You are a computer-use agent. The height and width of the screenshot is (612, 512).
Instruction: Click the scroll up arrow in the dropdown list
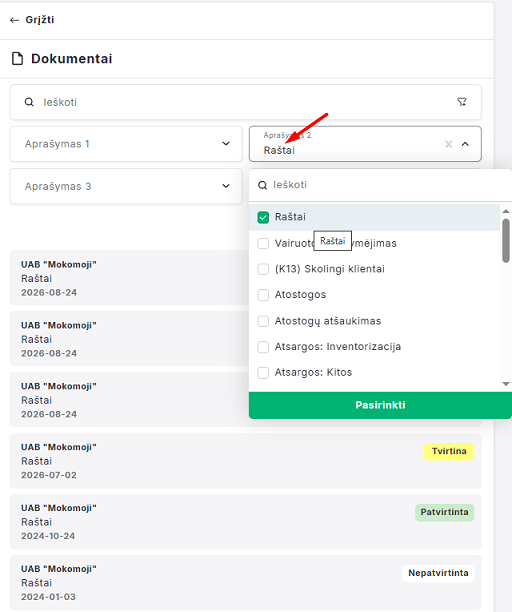(506, 211)
